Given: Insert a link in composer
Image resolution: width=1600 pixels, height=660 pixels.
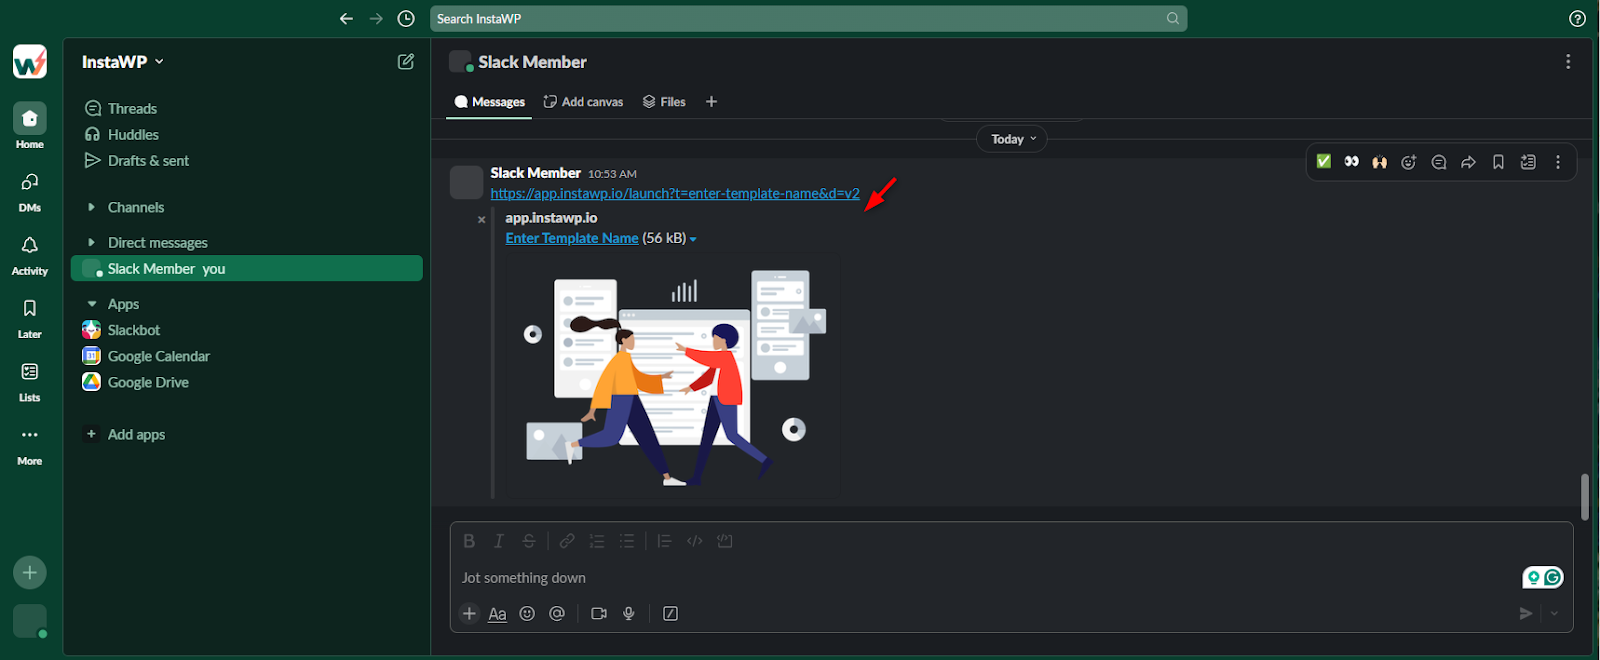Looking at the screenshot, I should 567,541.
